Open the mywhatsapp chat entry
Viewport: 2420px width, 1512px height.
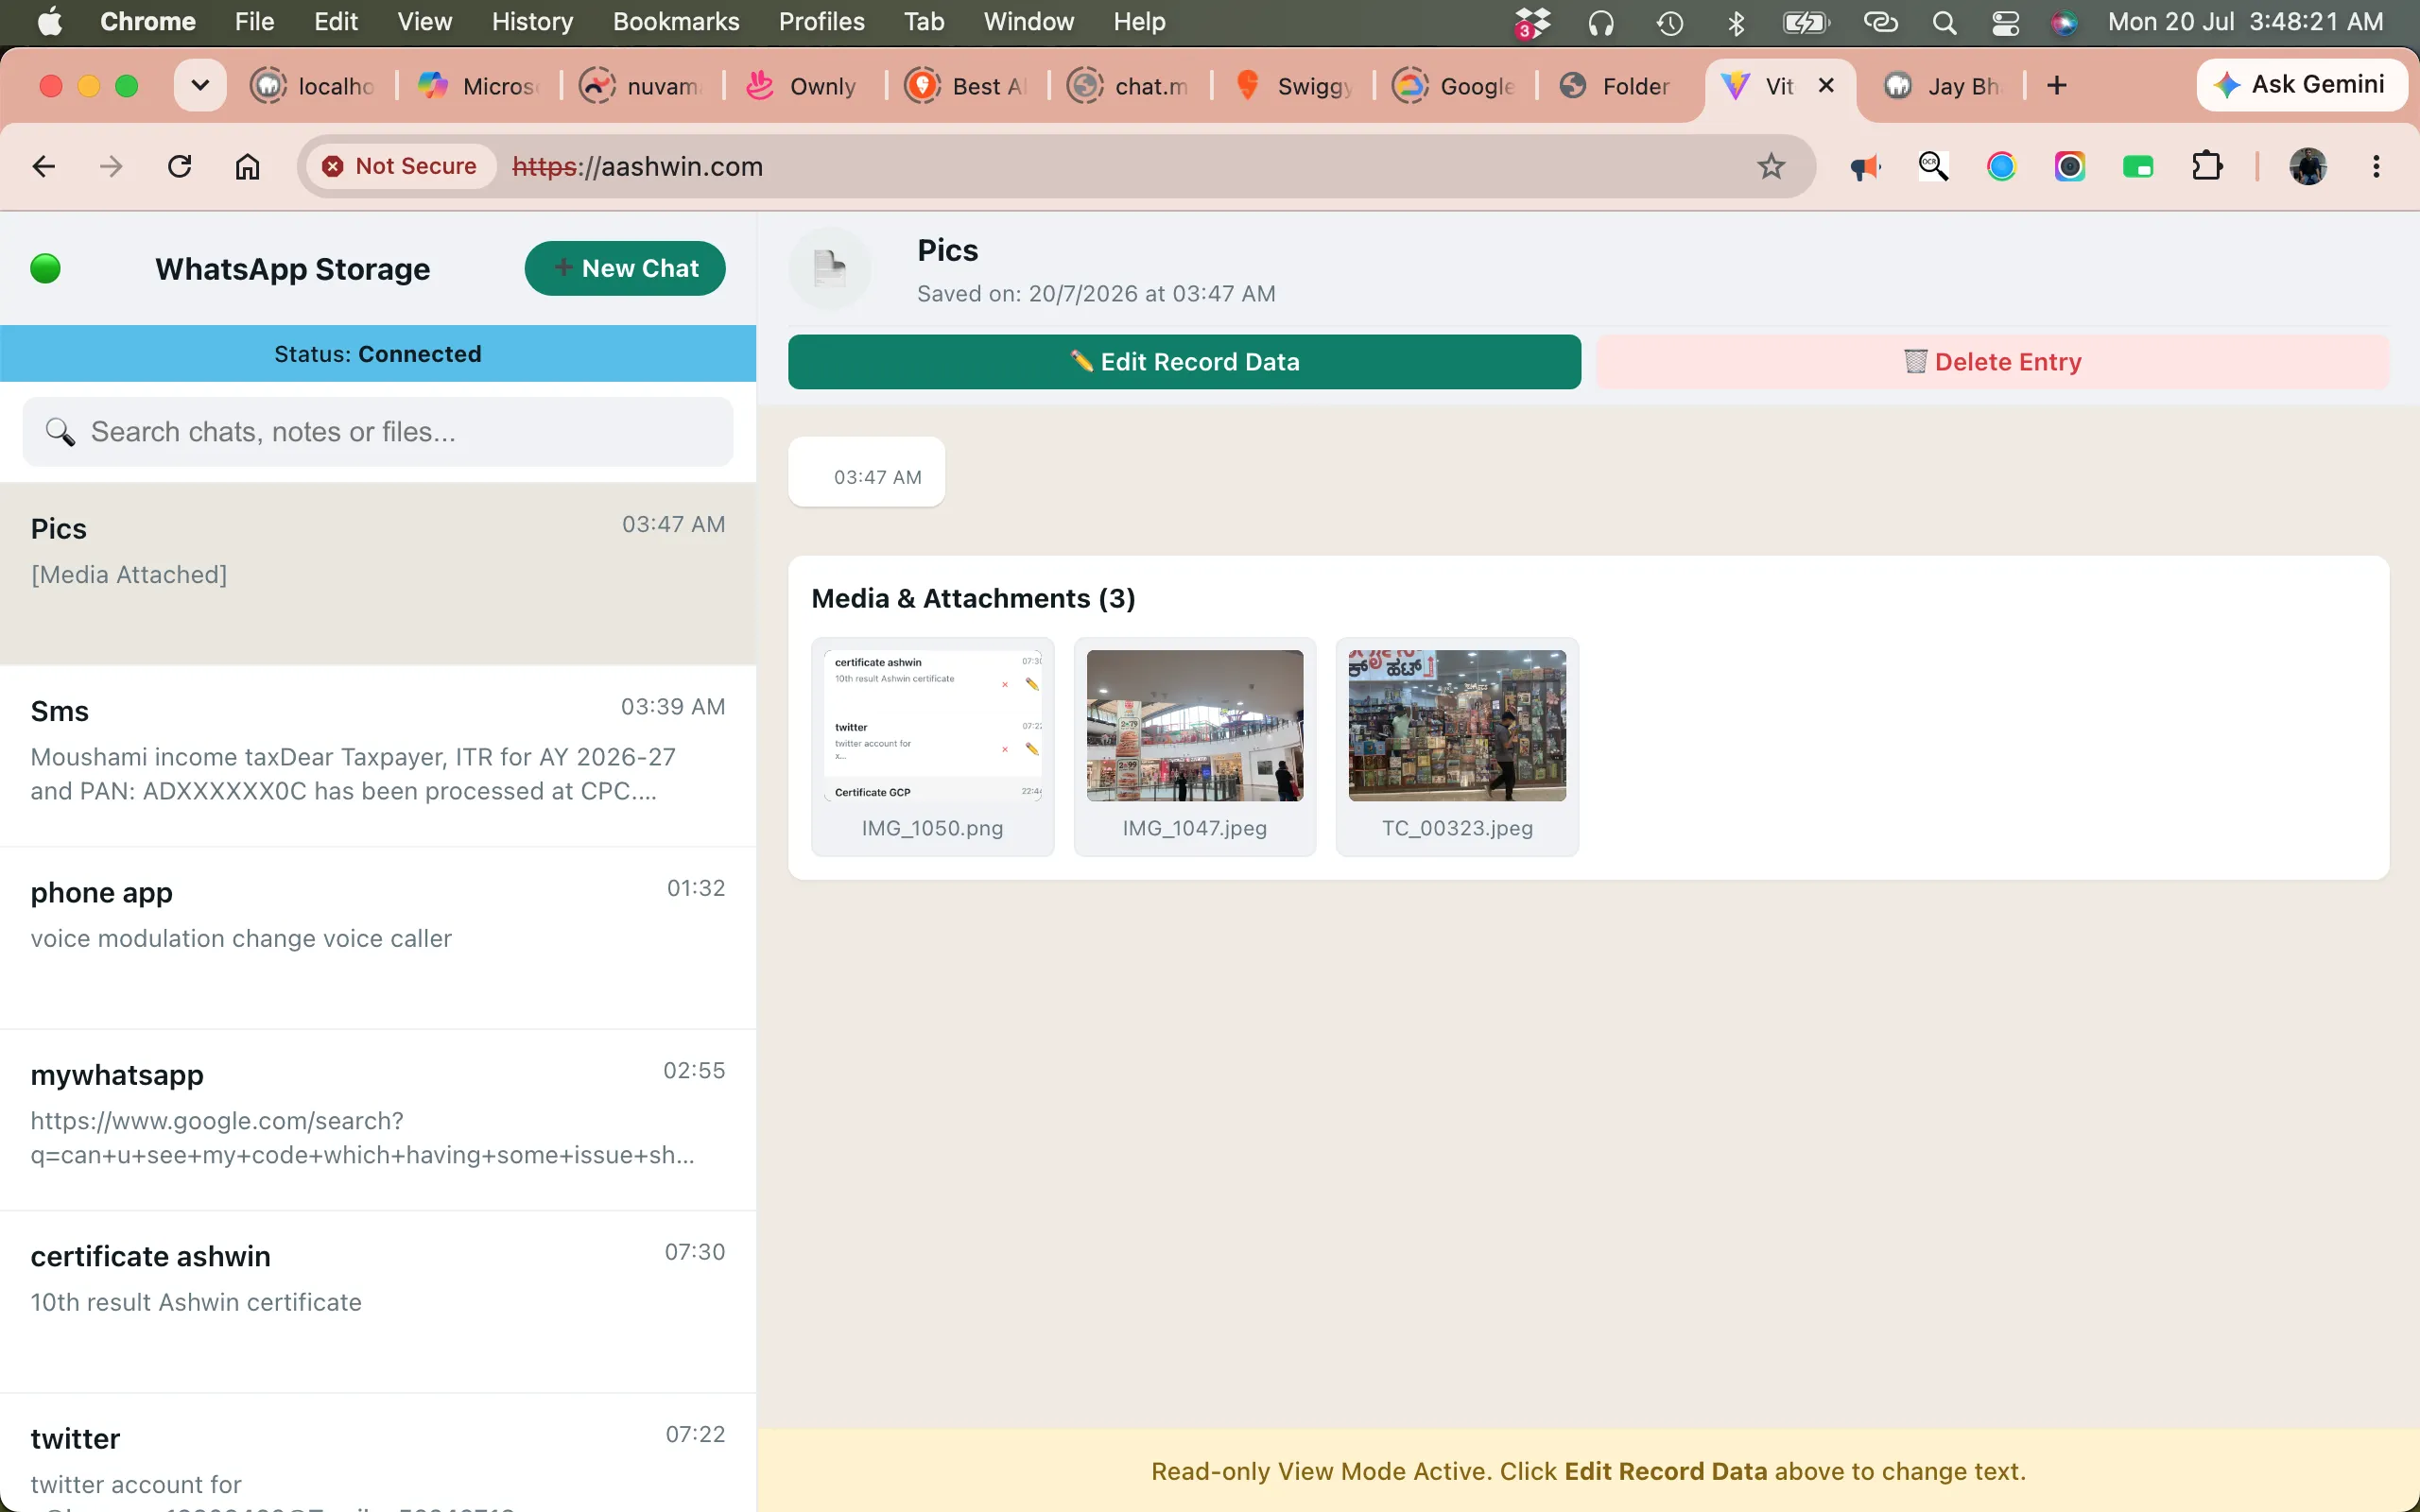(378, 1120)
